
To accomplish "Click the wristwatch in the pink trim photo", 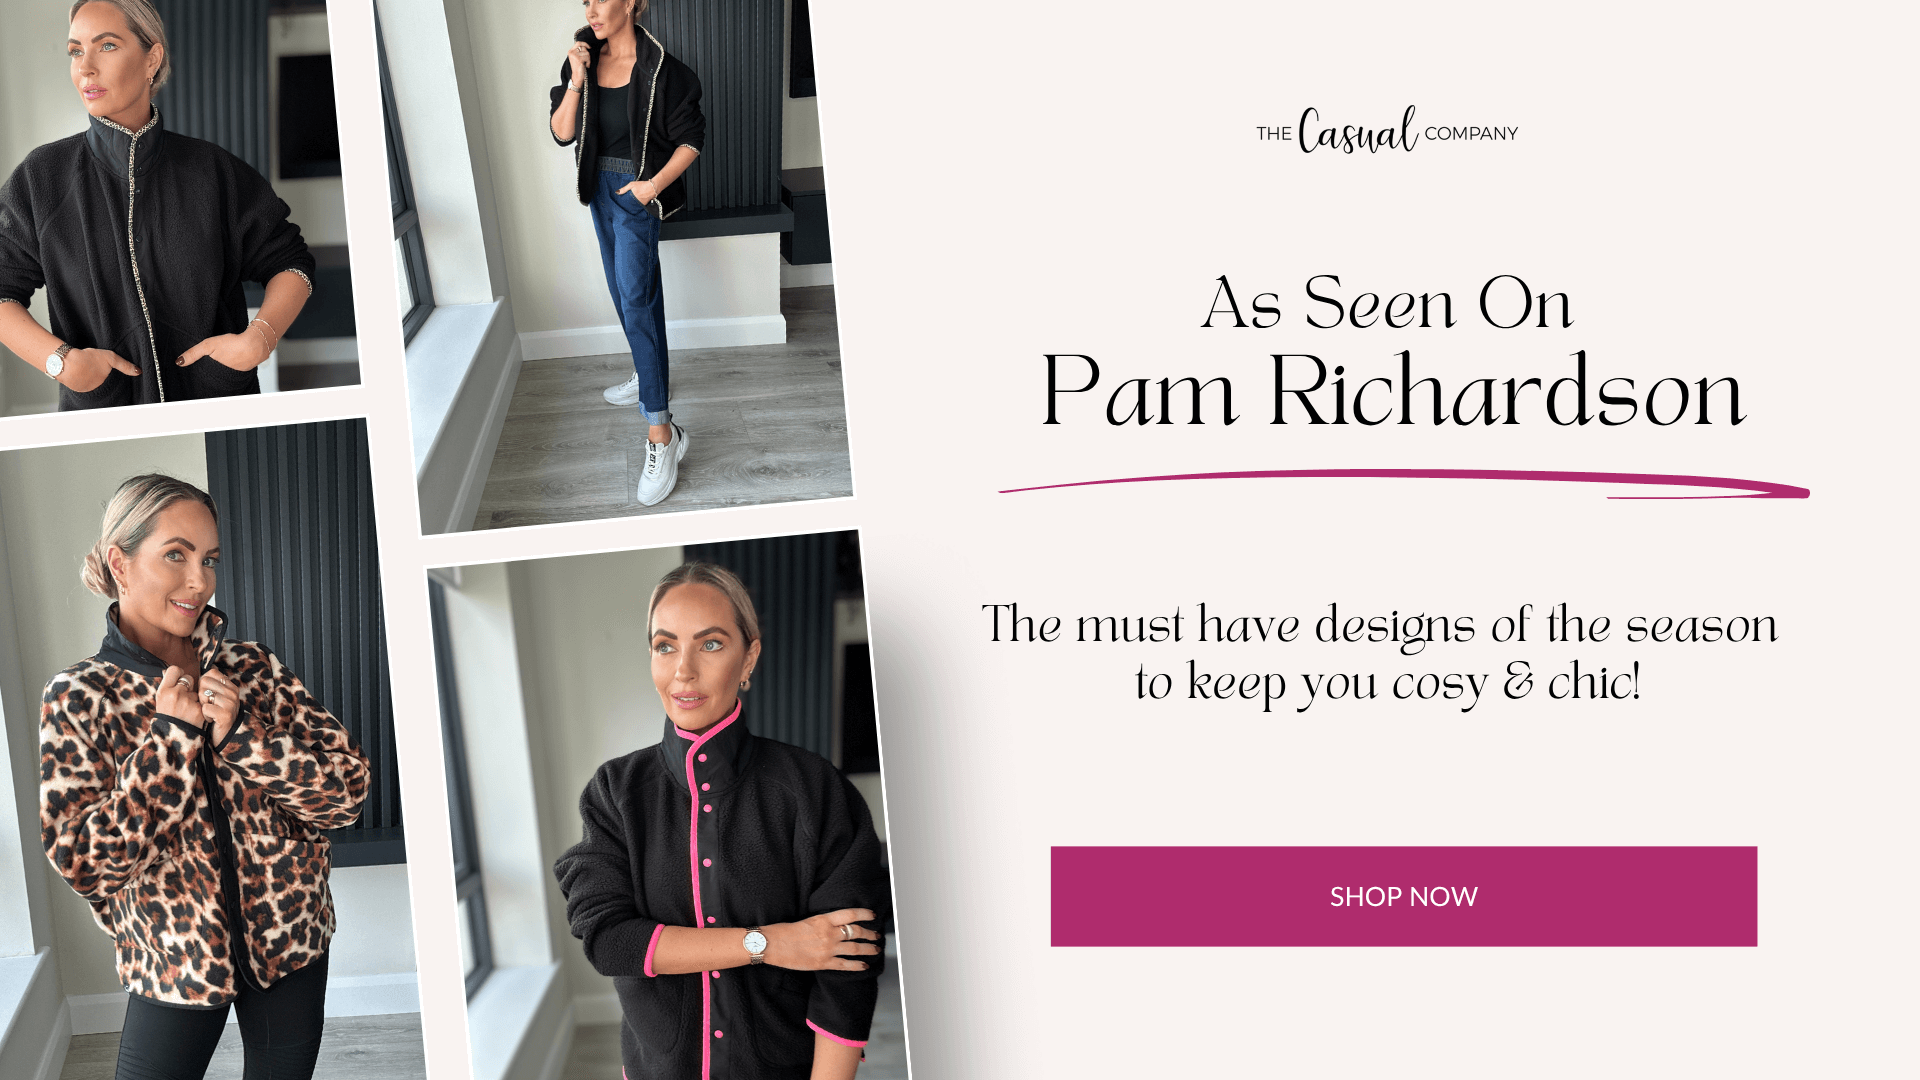I will tap(755, 942).
